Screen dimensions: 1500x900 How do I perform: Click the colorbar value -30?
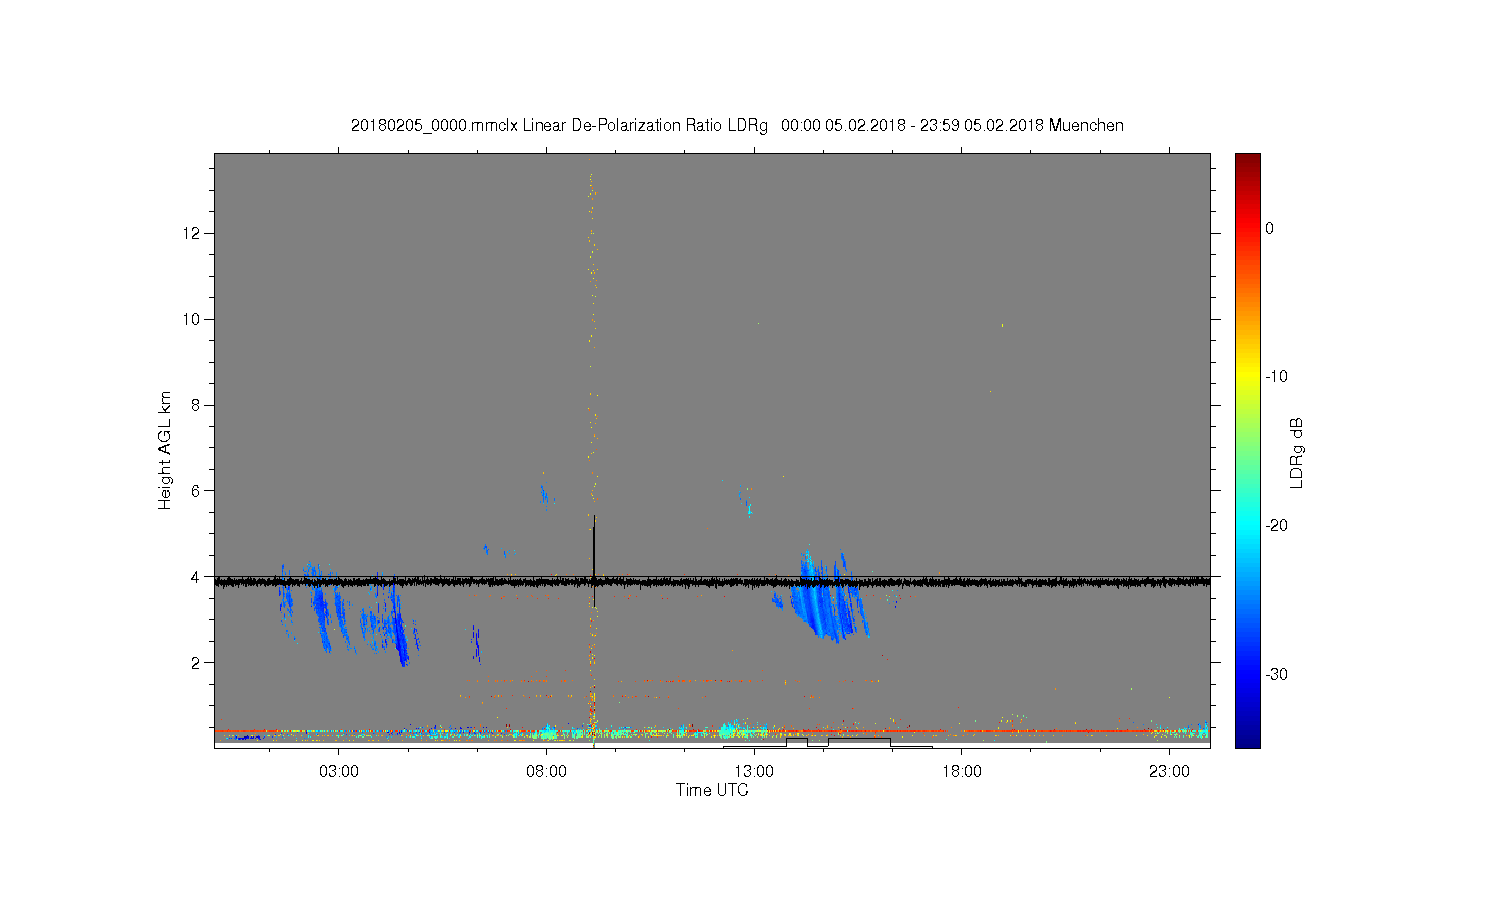[1276, 674]
